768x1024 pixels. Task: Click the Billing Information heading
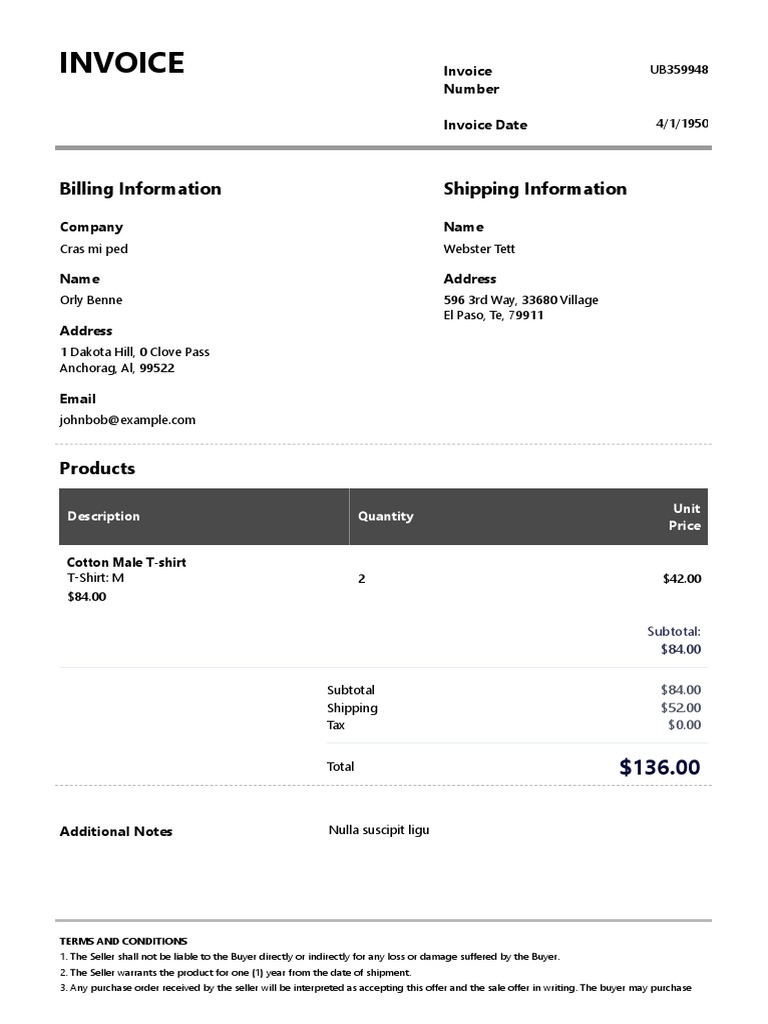click(x=140, y=189)
